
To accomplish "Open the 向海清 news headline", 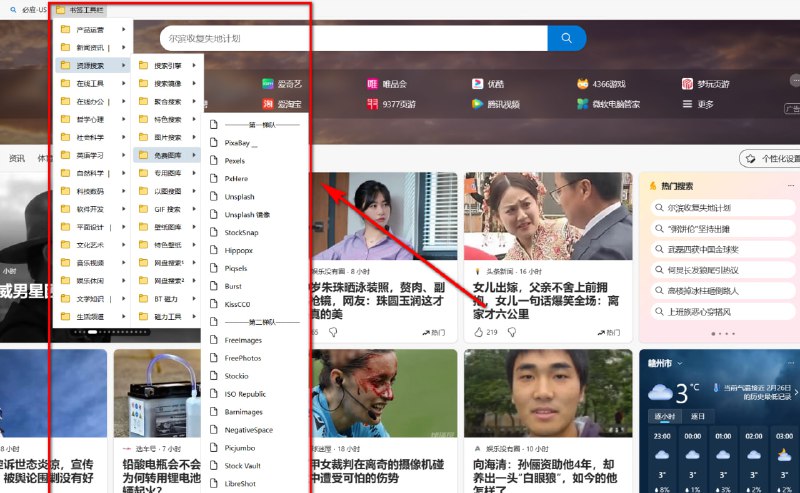I will tap(544, 477).
